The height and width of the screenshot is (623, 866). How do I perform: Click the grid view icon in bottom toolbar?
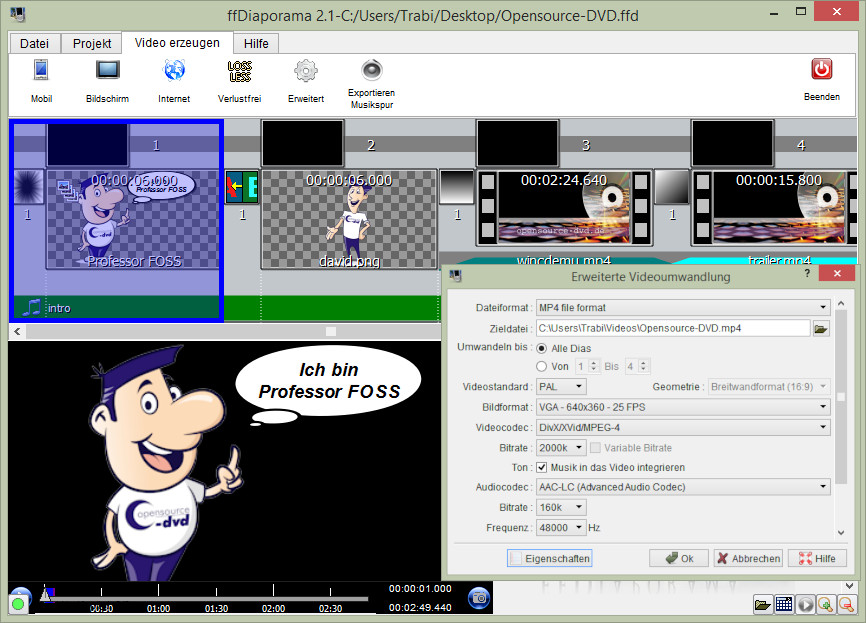click(784, 605)
